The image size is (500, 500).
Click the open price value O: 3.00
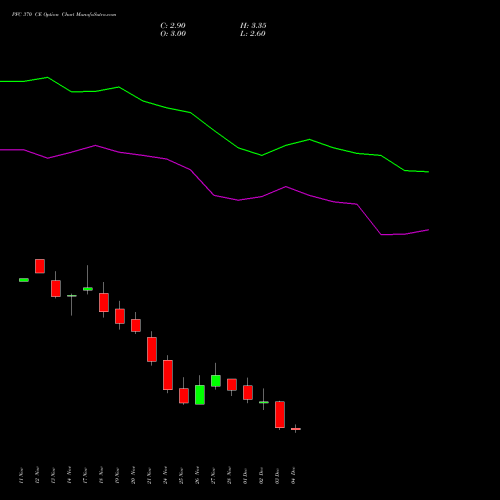coord(173,34)
